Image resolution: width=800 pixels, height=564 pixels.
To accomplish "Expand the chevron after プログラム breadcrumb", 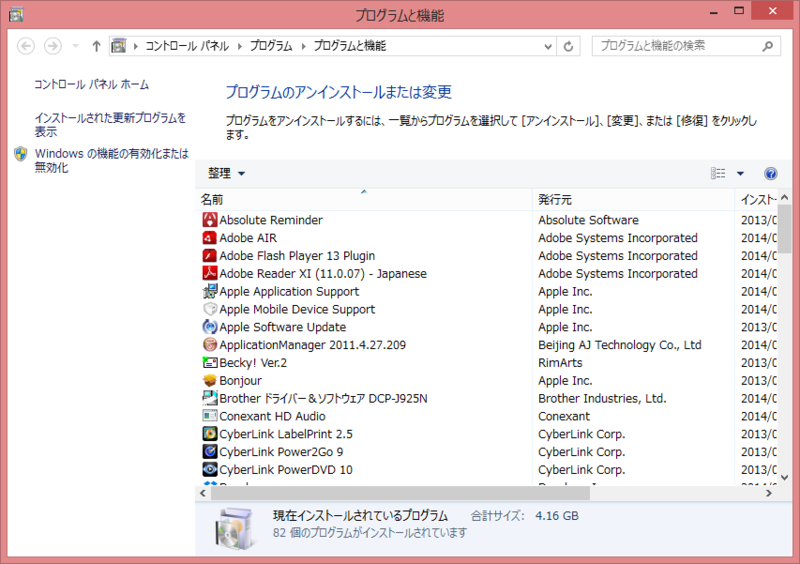I will pos(303,46).
